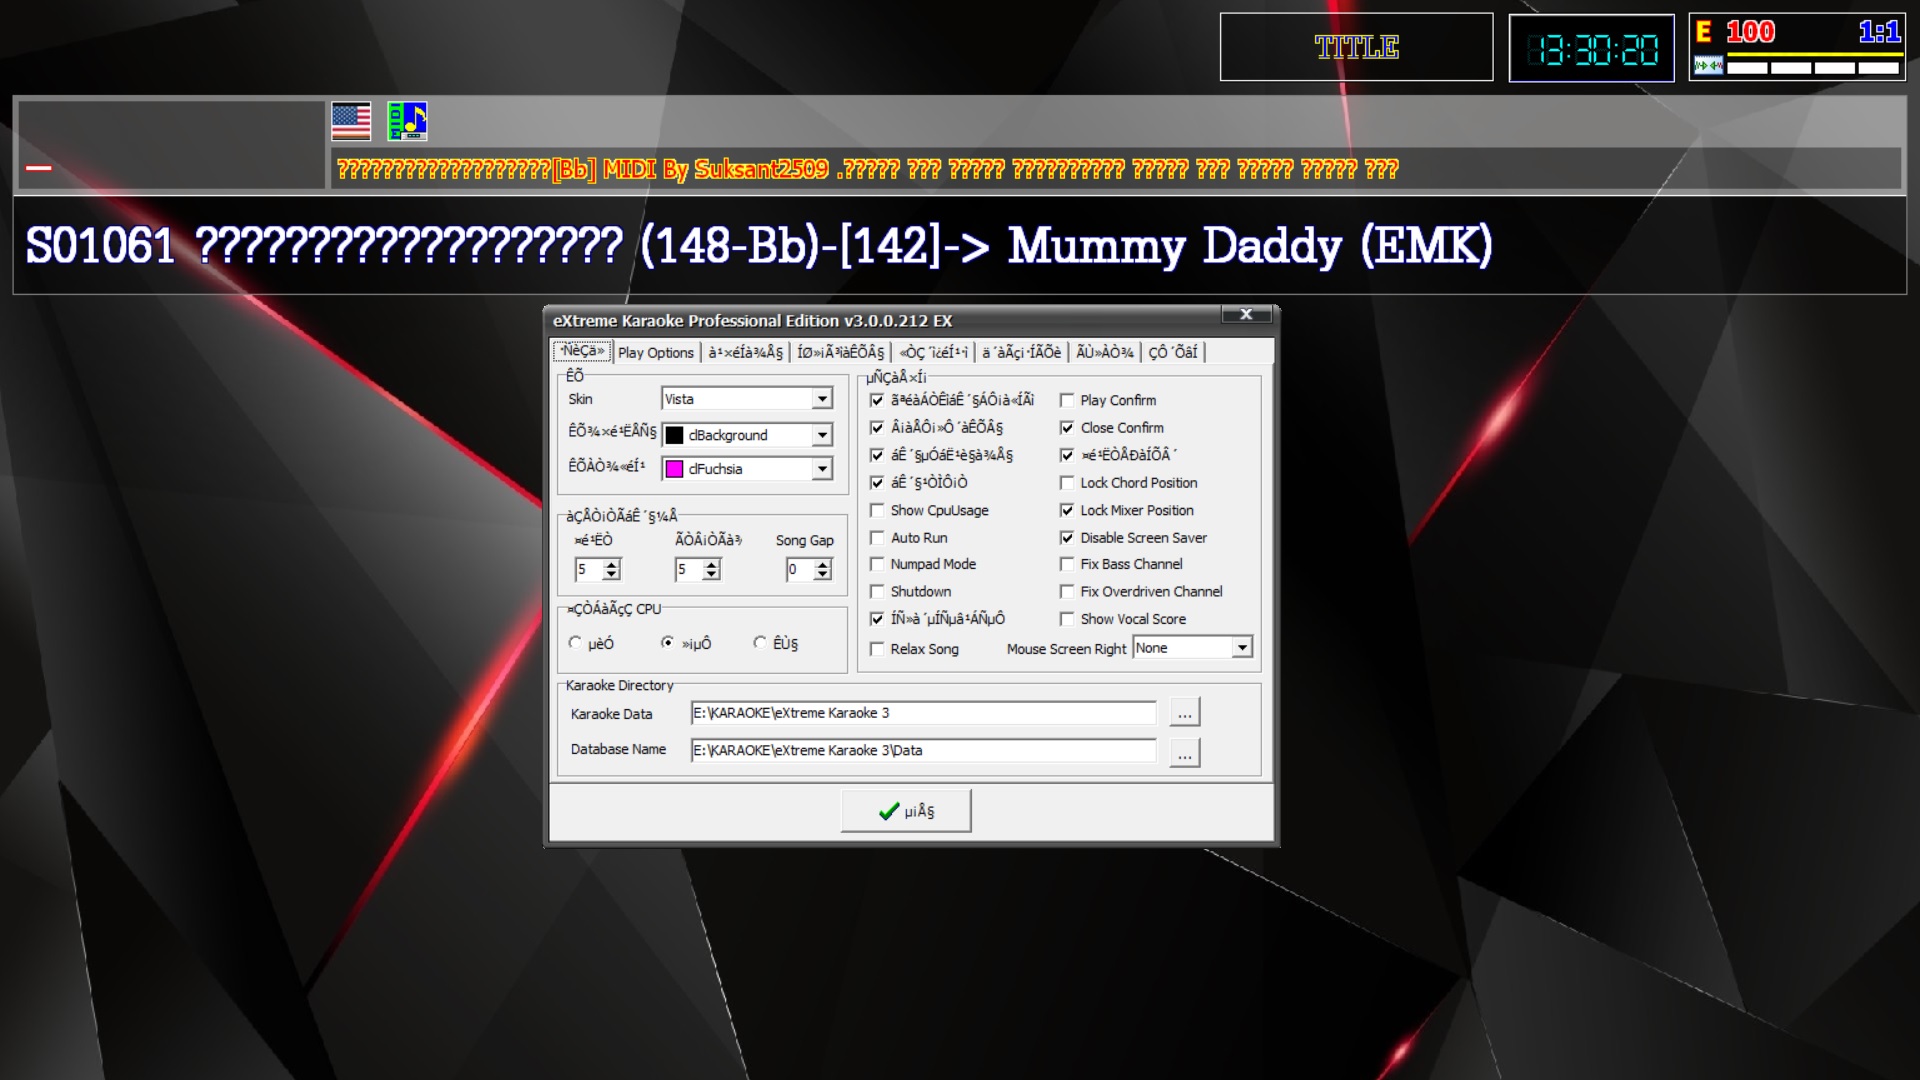Click the black color swatch
1920x1080 pixels.
(675, 435)
